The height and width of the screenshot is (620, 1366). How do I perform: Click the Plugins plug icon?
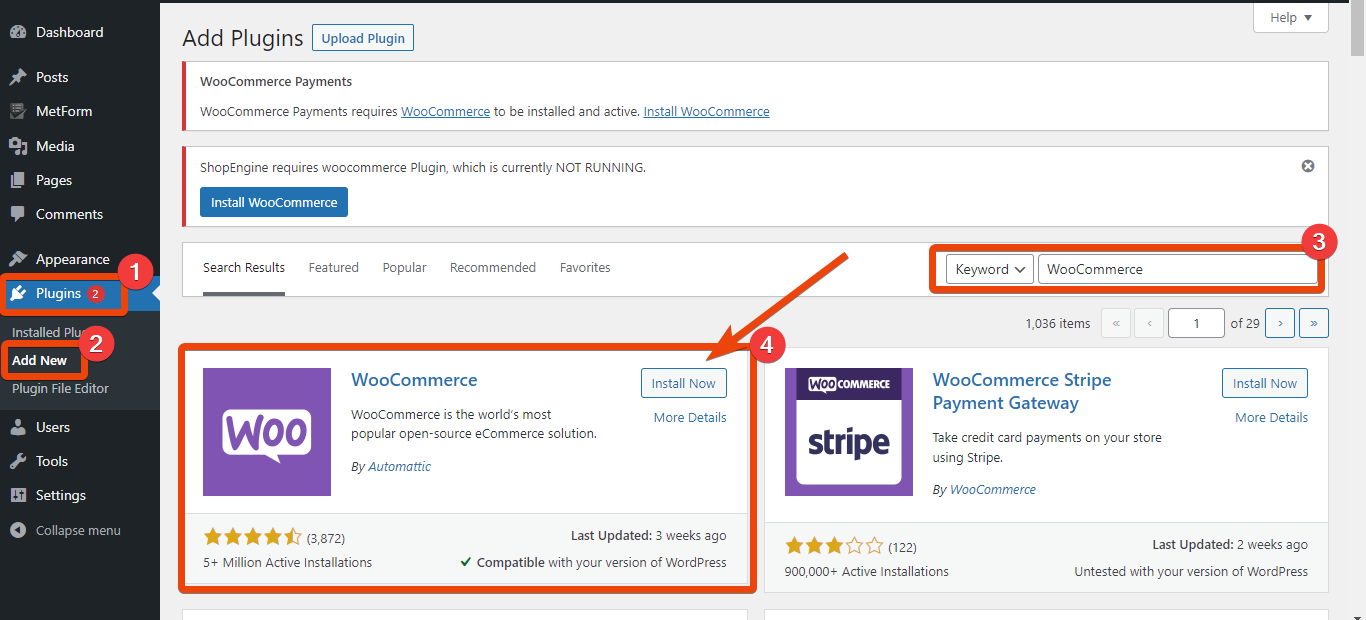coord(18,293)
